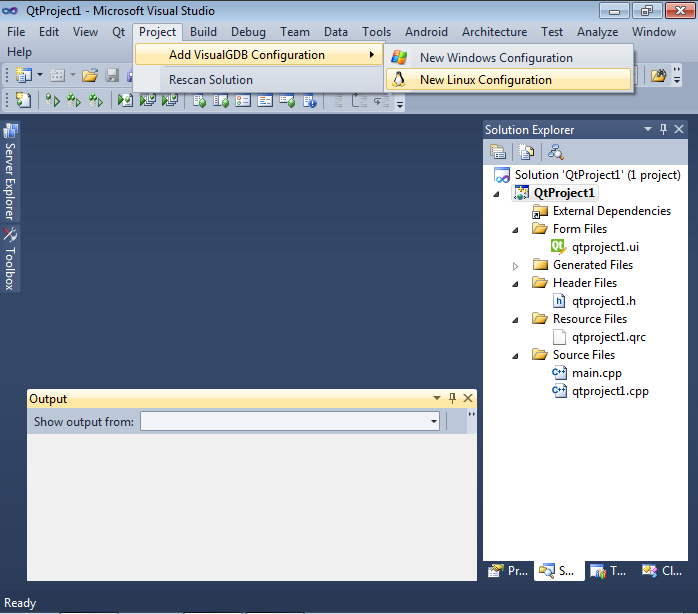698x614 pixels.
Task: Select the Generated Files folder label
Action: click(x=592, y=265)
